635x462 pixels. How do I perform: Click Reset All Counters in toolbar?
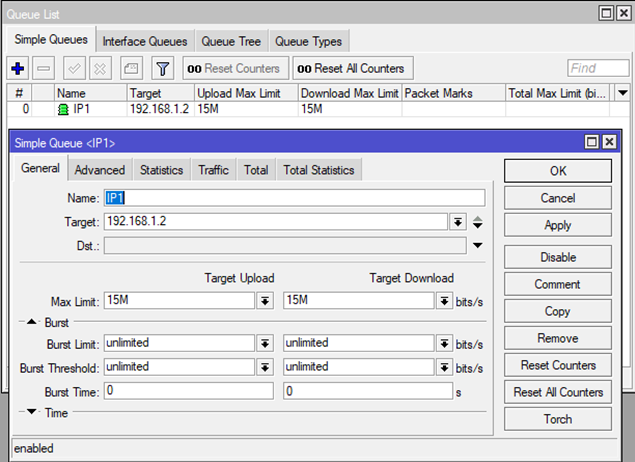[x=350, y=69]
